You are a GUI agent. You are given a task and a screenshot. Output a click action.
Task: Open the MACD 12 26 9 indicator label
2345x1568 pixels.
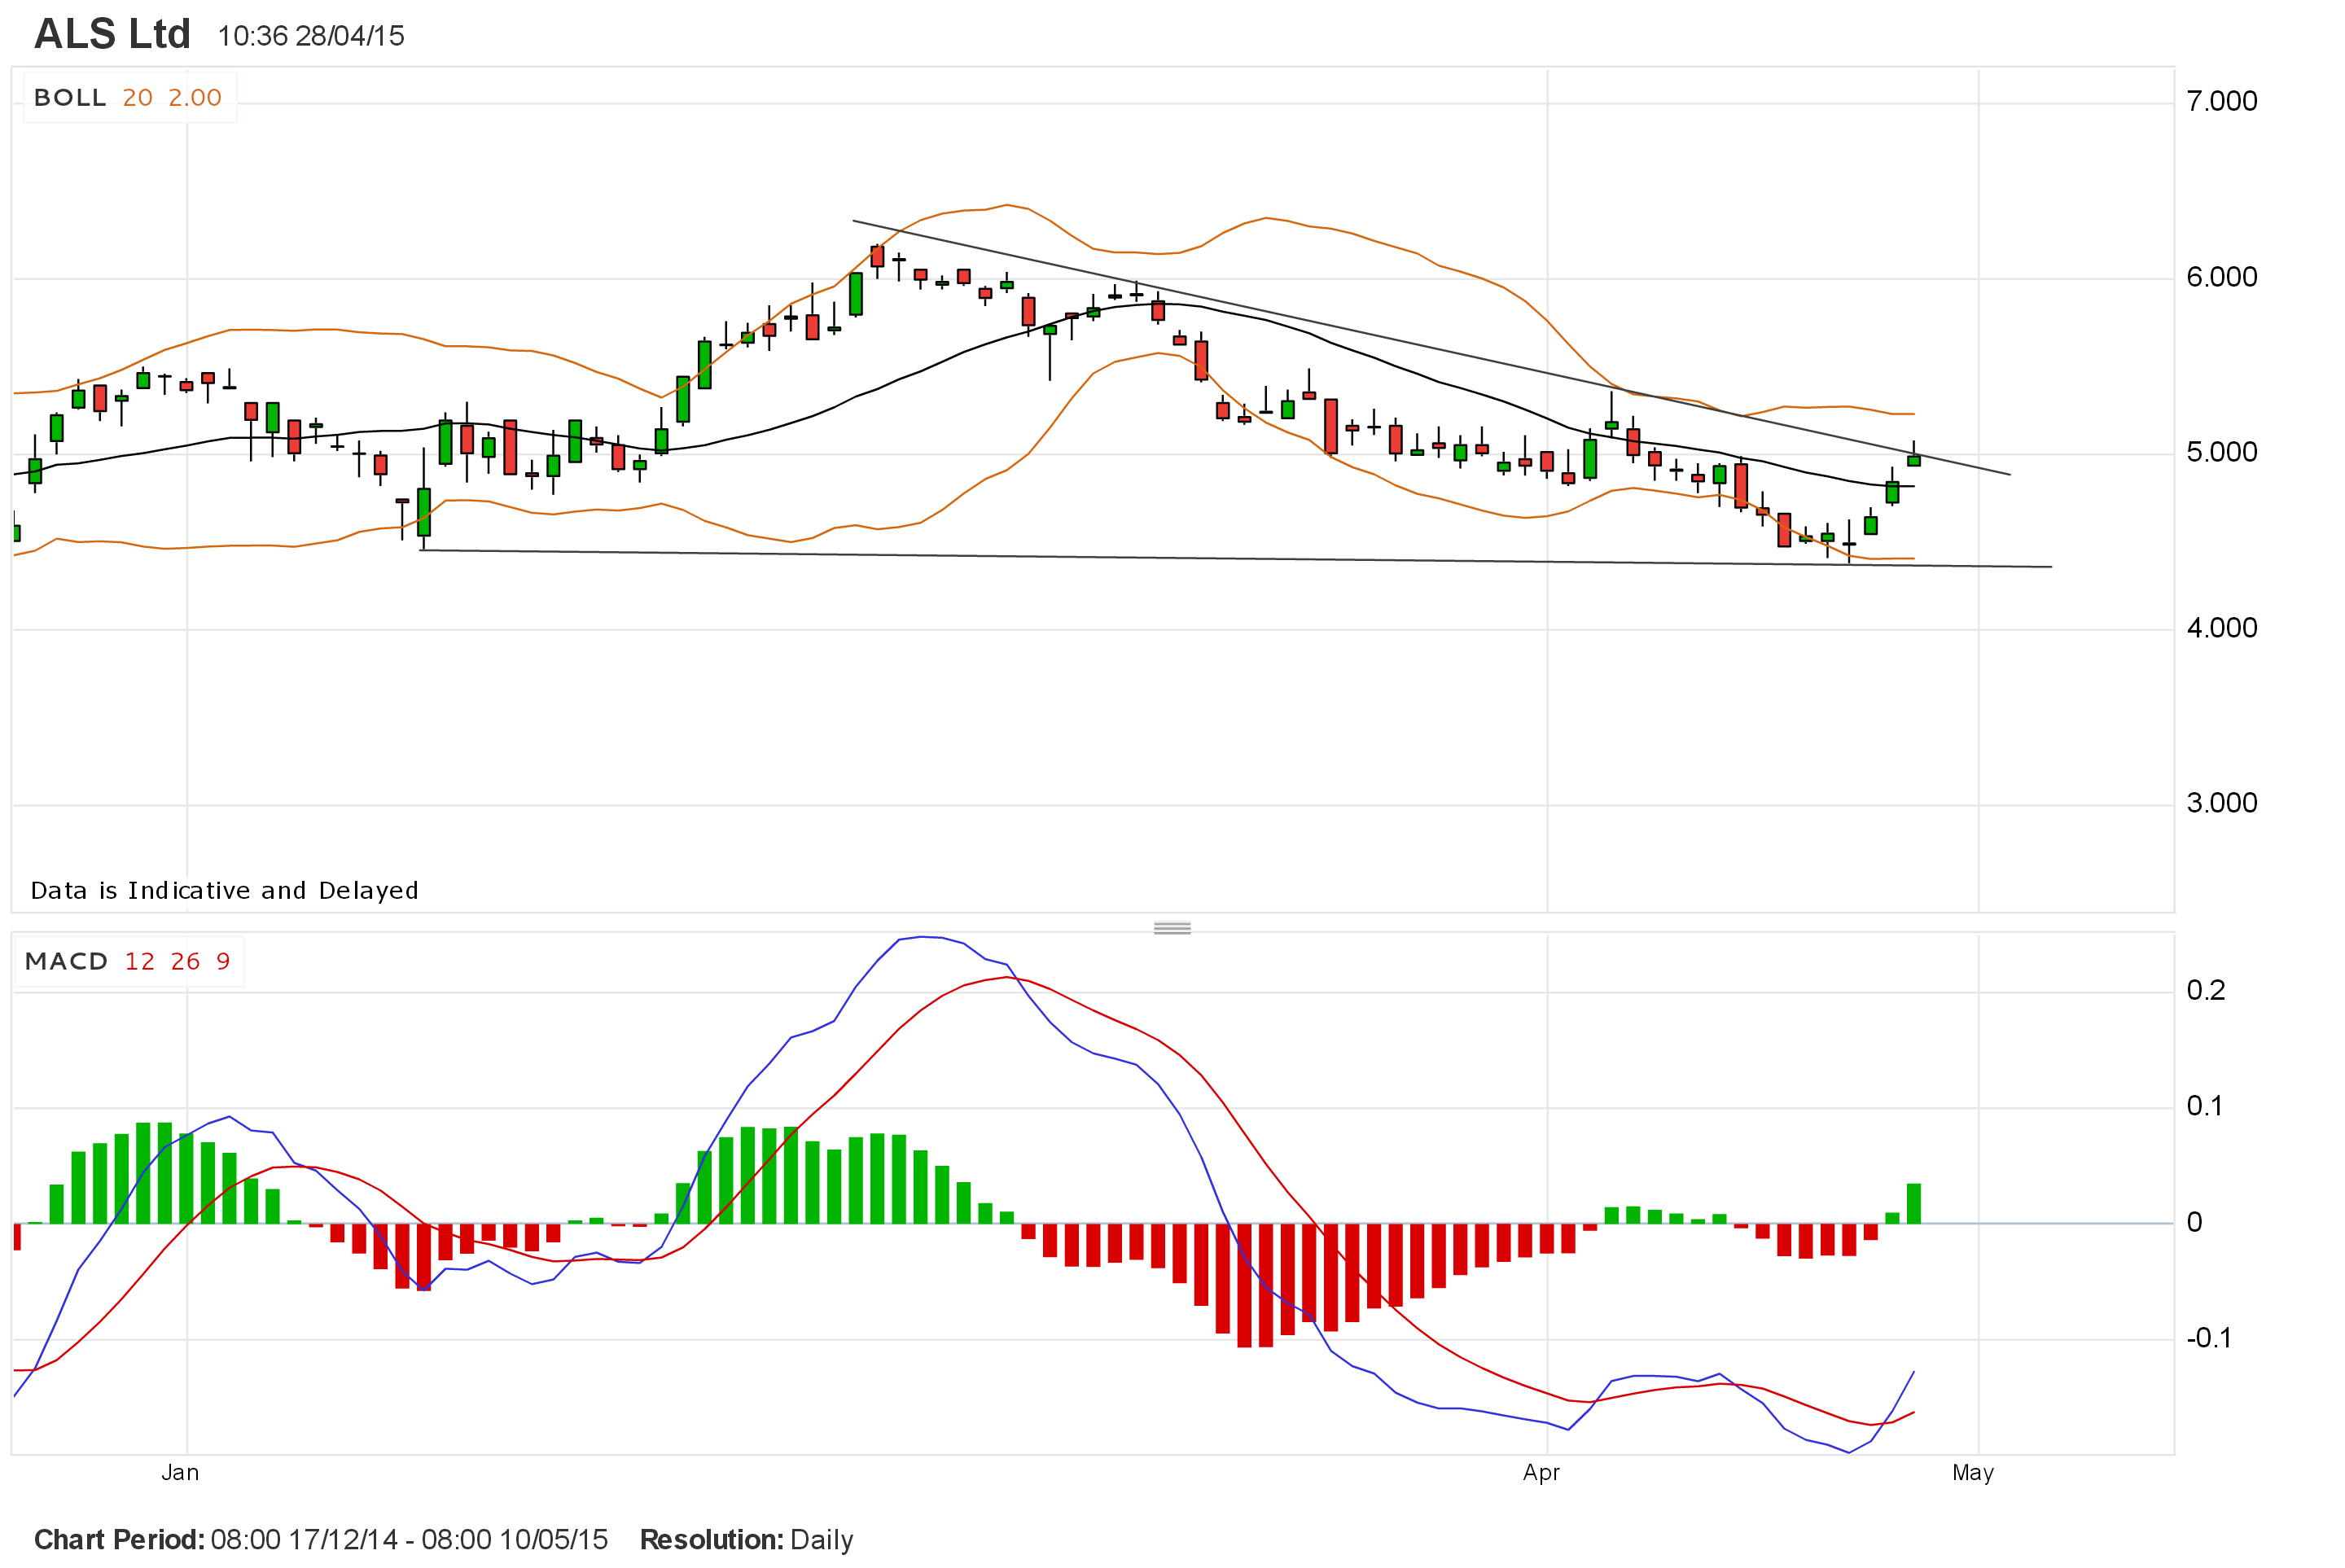[x=128, y=961]
